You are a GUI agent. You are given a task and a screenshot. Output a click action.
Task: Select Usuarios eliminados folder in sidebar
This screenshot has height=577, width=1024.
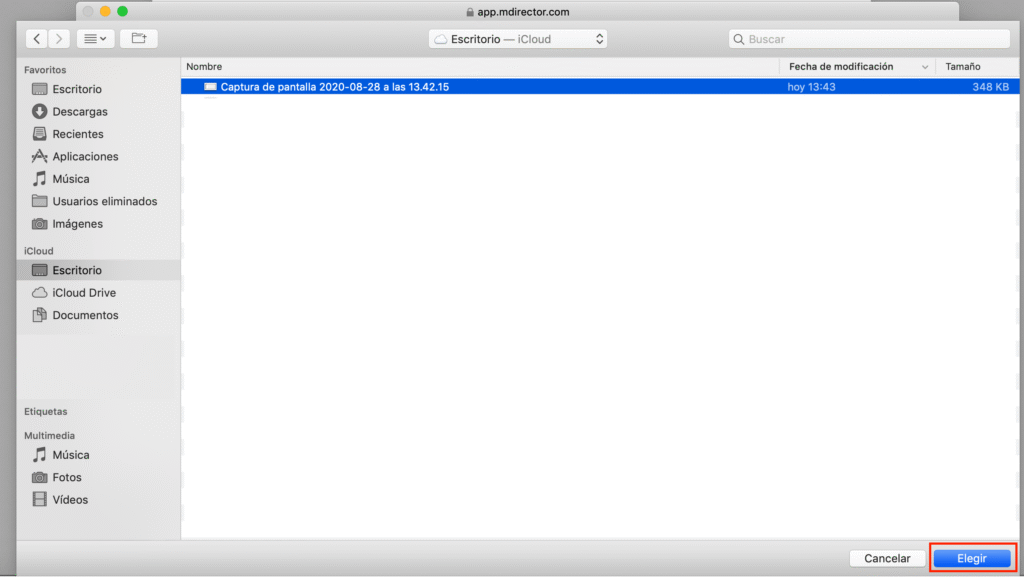pos(104,201)
